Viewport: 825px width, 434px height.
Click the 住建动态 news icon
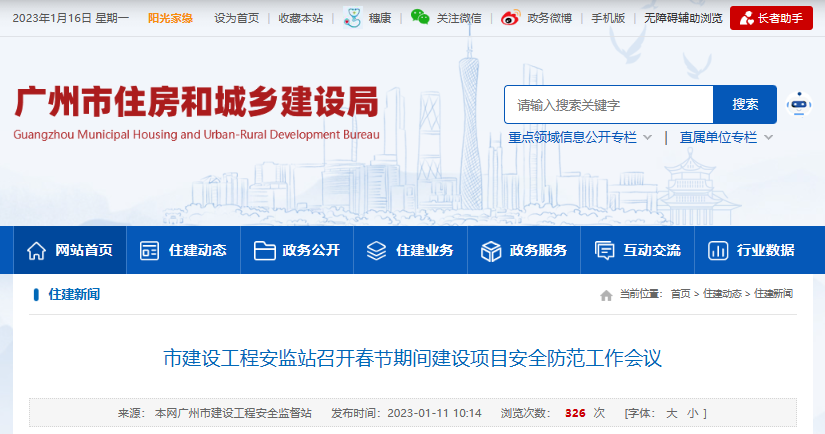click(x=150, y=250)
